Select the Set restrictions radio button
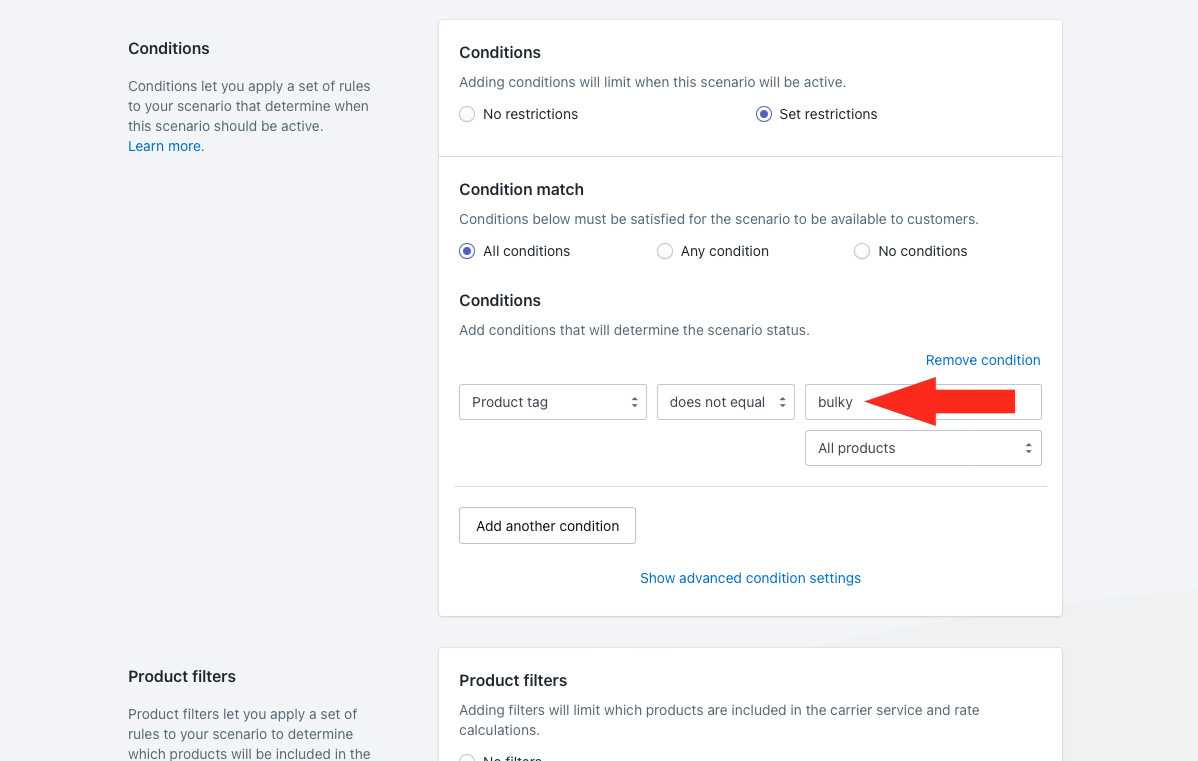 pyautogui.click(x=764, y=114)
